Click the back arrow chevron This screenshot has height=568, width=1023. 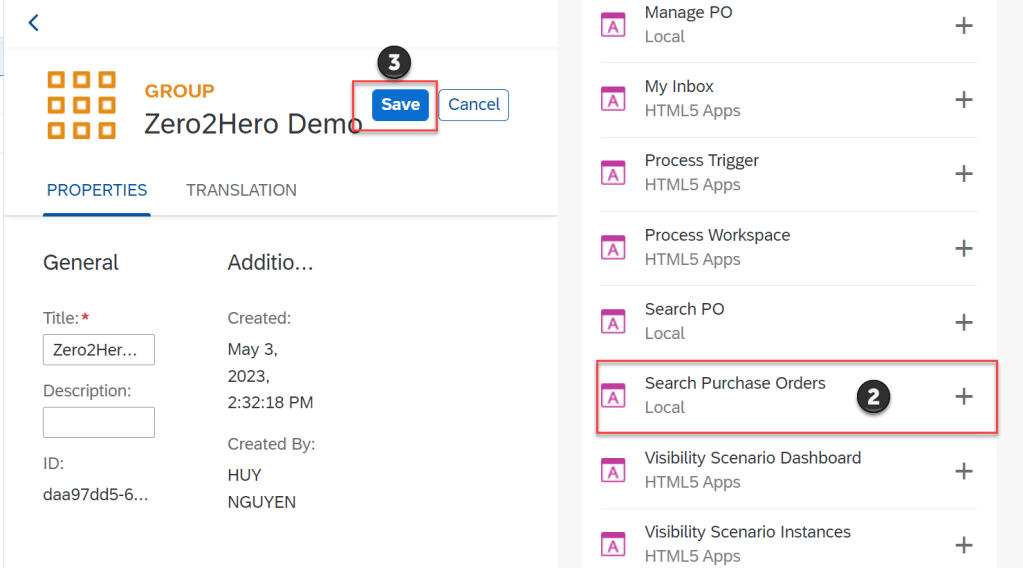33,22
